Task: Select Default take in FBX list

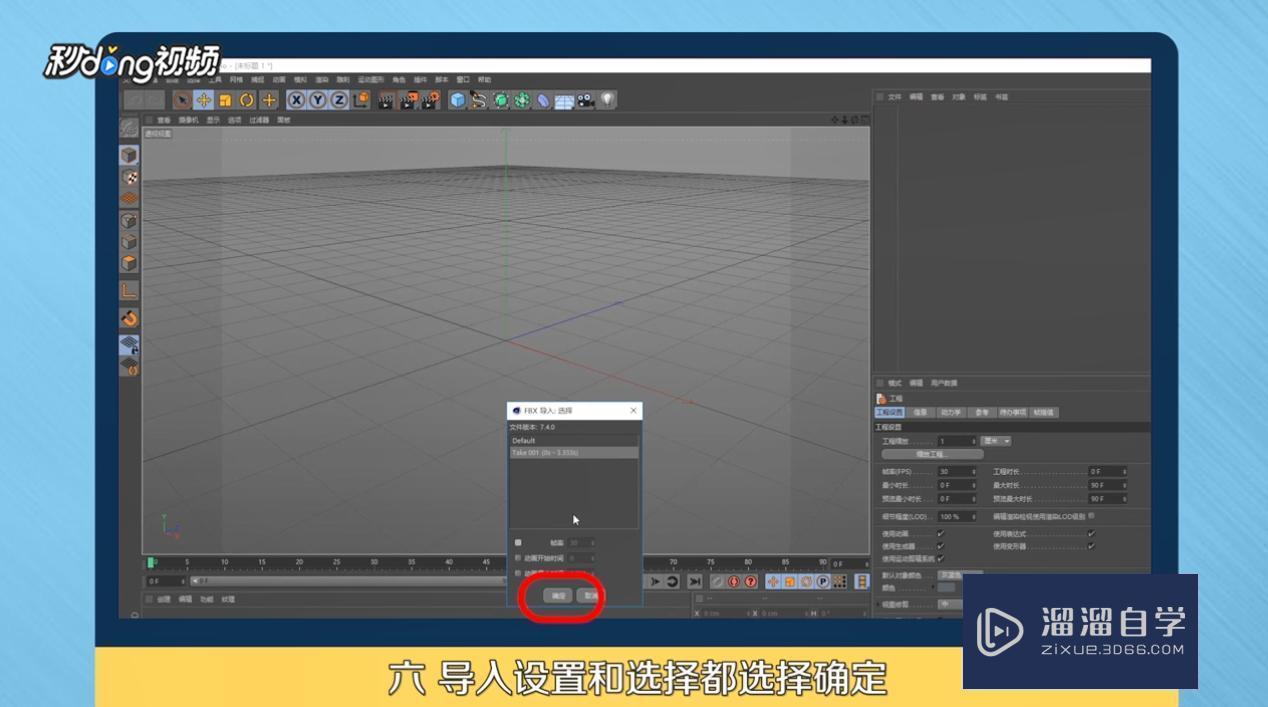Action: (573, 440)
